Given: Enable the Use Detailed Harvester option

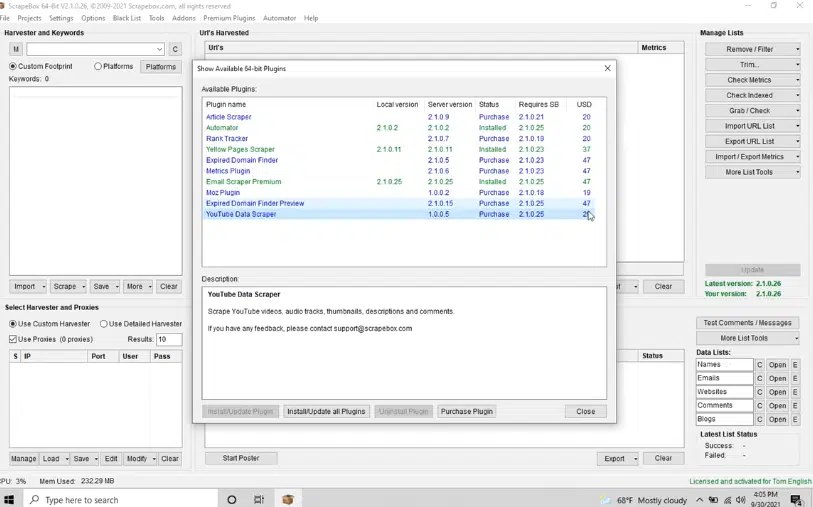Looking at the screenshot, I should click(x=104, y=324).
